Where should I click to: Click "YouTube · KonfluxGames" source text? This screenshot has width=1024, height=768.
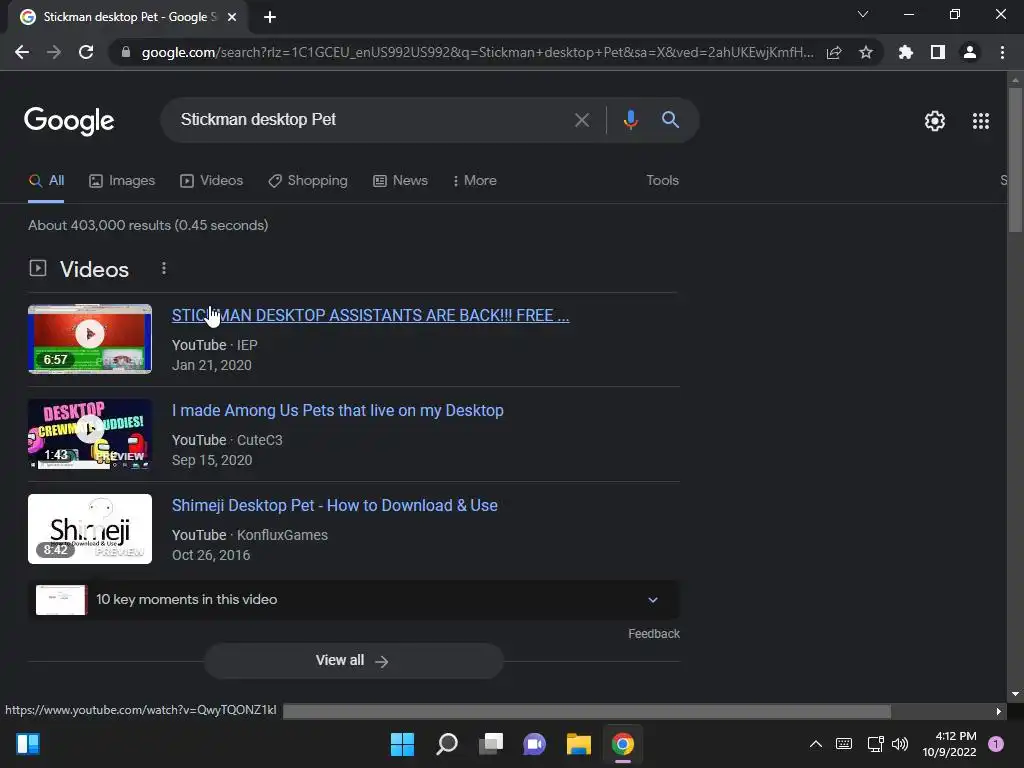(249, 535)
